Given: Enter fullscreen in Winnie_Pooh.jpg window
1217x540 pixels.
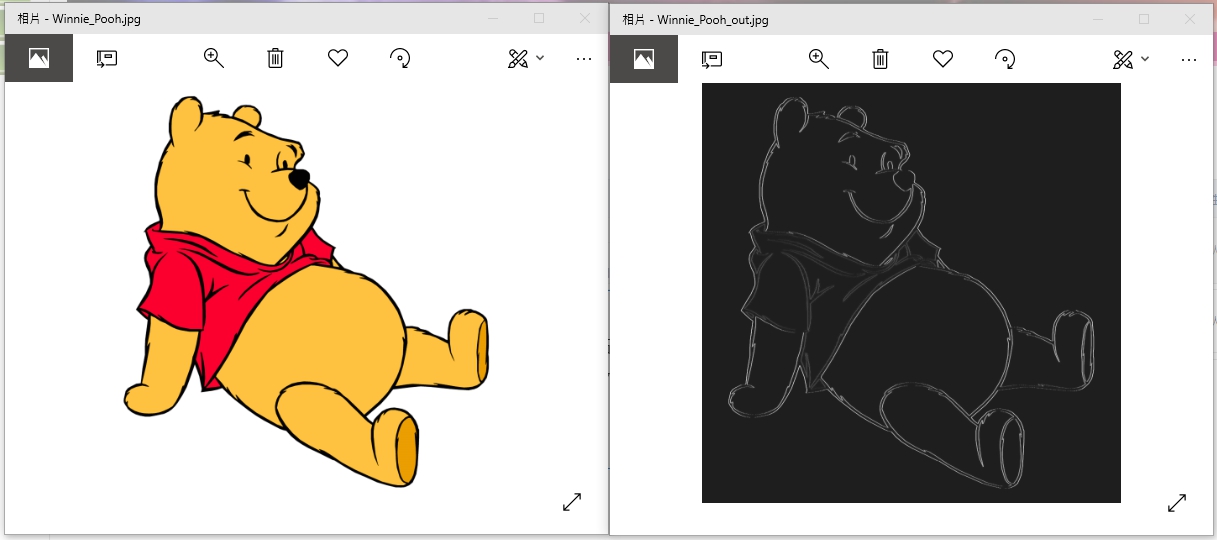Looking at the screenshot, I should coord(572,503).
